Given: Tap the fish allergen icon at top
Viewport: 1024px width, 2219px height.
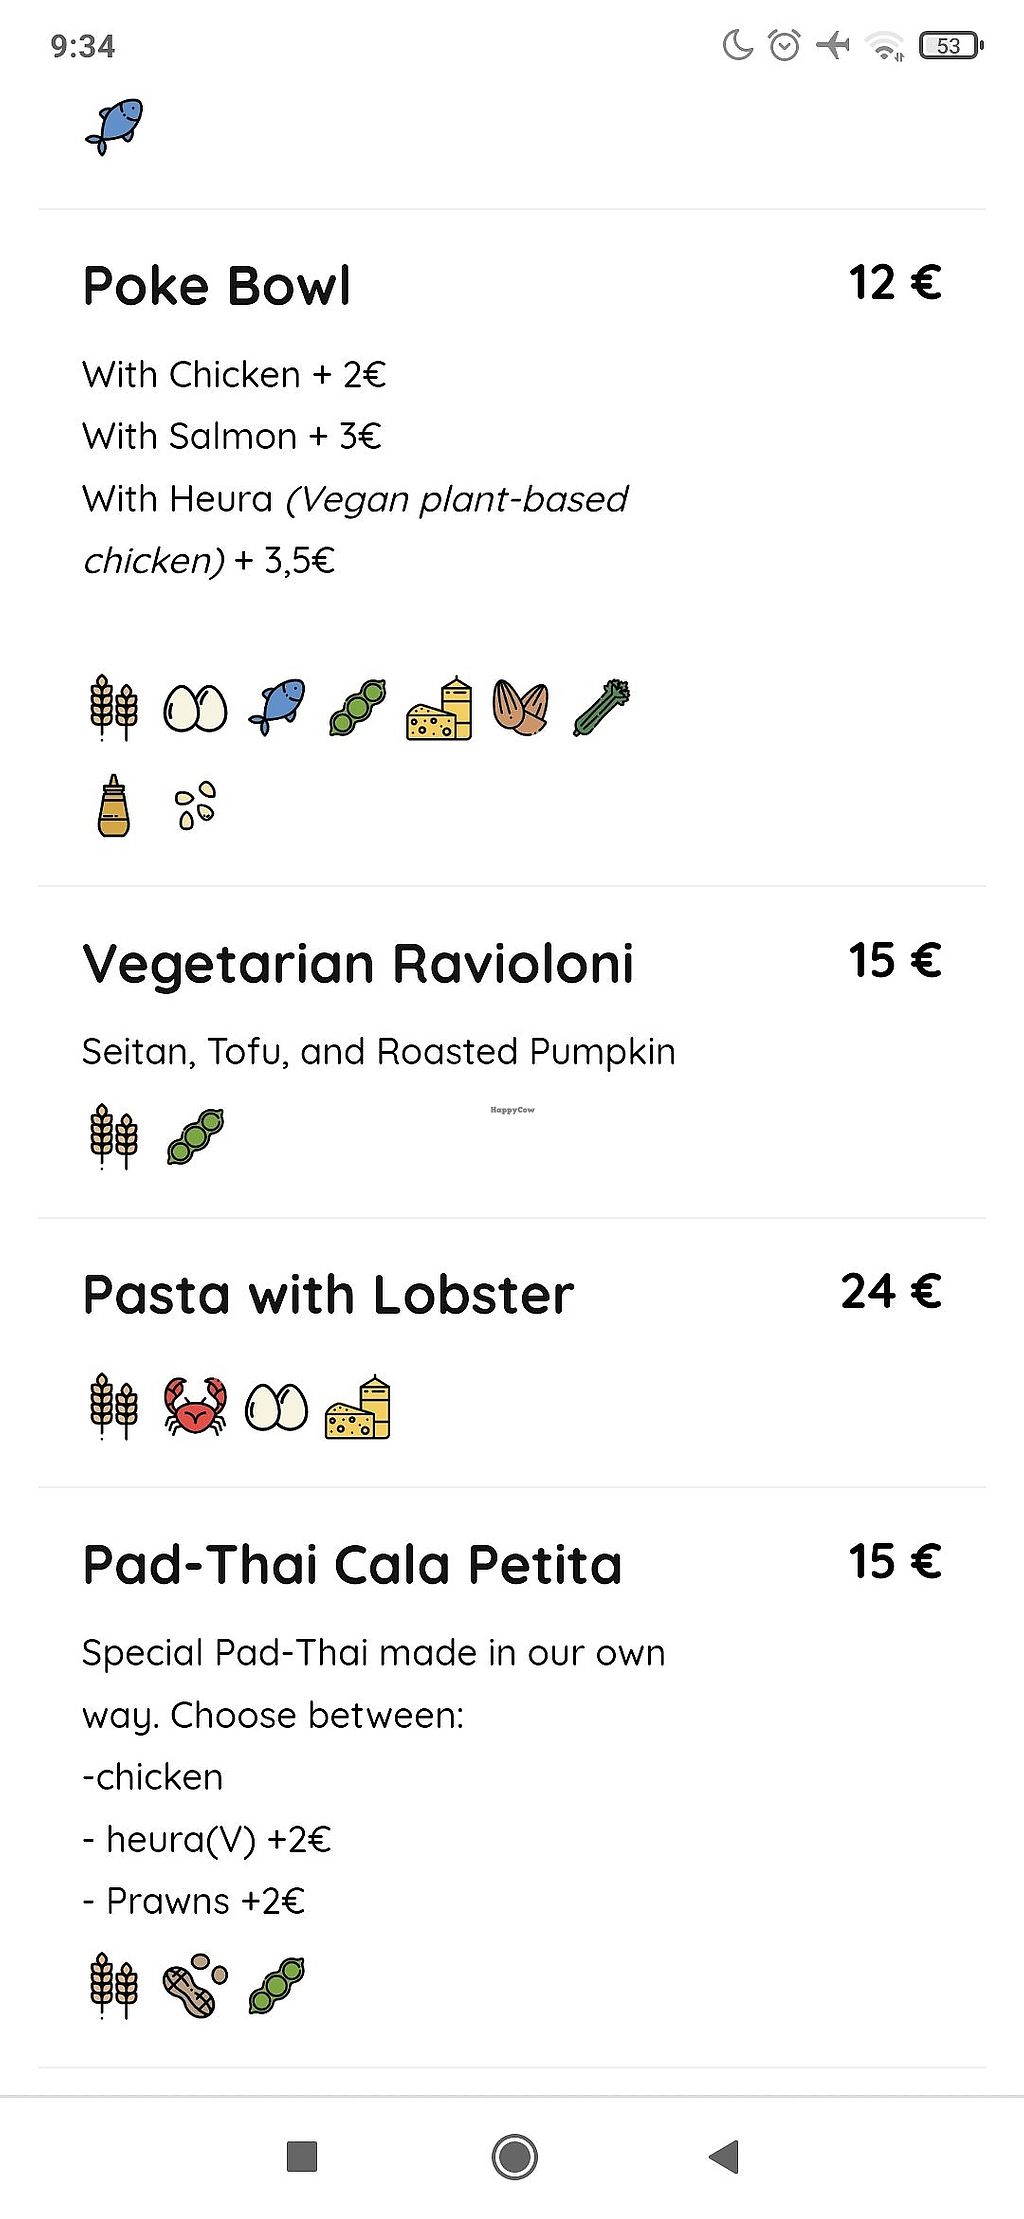Looking at the screenshot, I should [x=114, y=127].
